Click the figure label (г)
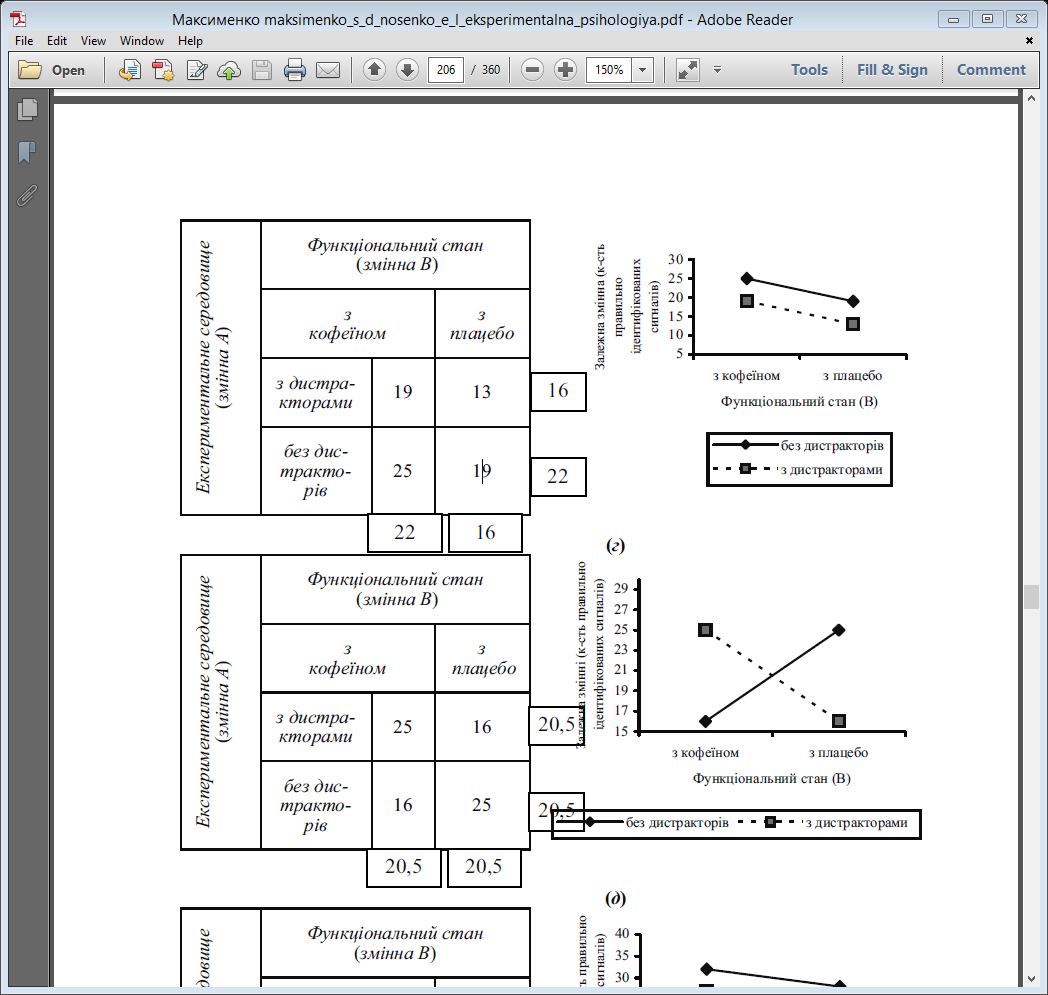This screenshot has width=1048, height=995. click(x=615, y=546)
